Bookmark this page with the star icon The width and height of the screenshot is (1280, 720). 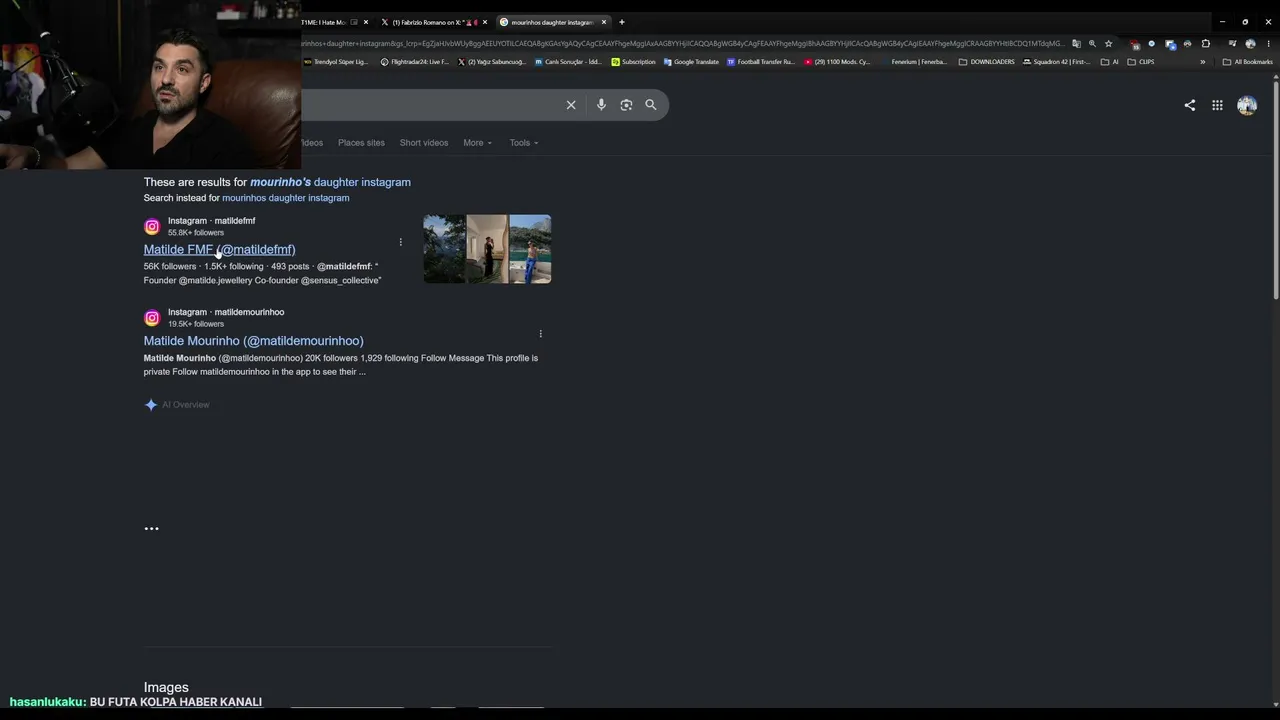click(1108, 44)
